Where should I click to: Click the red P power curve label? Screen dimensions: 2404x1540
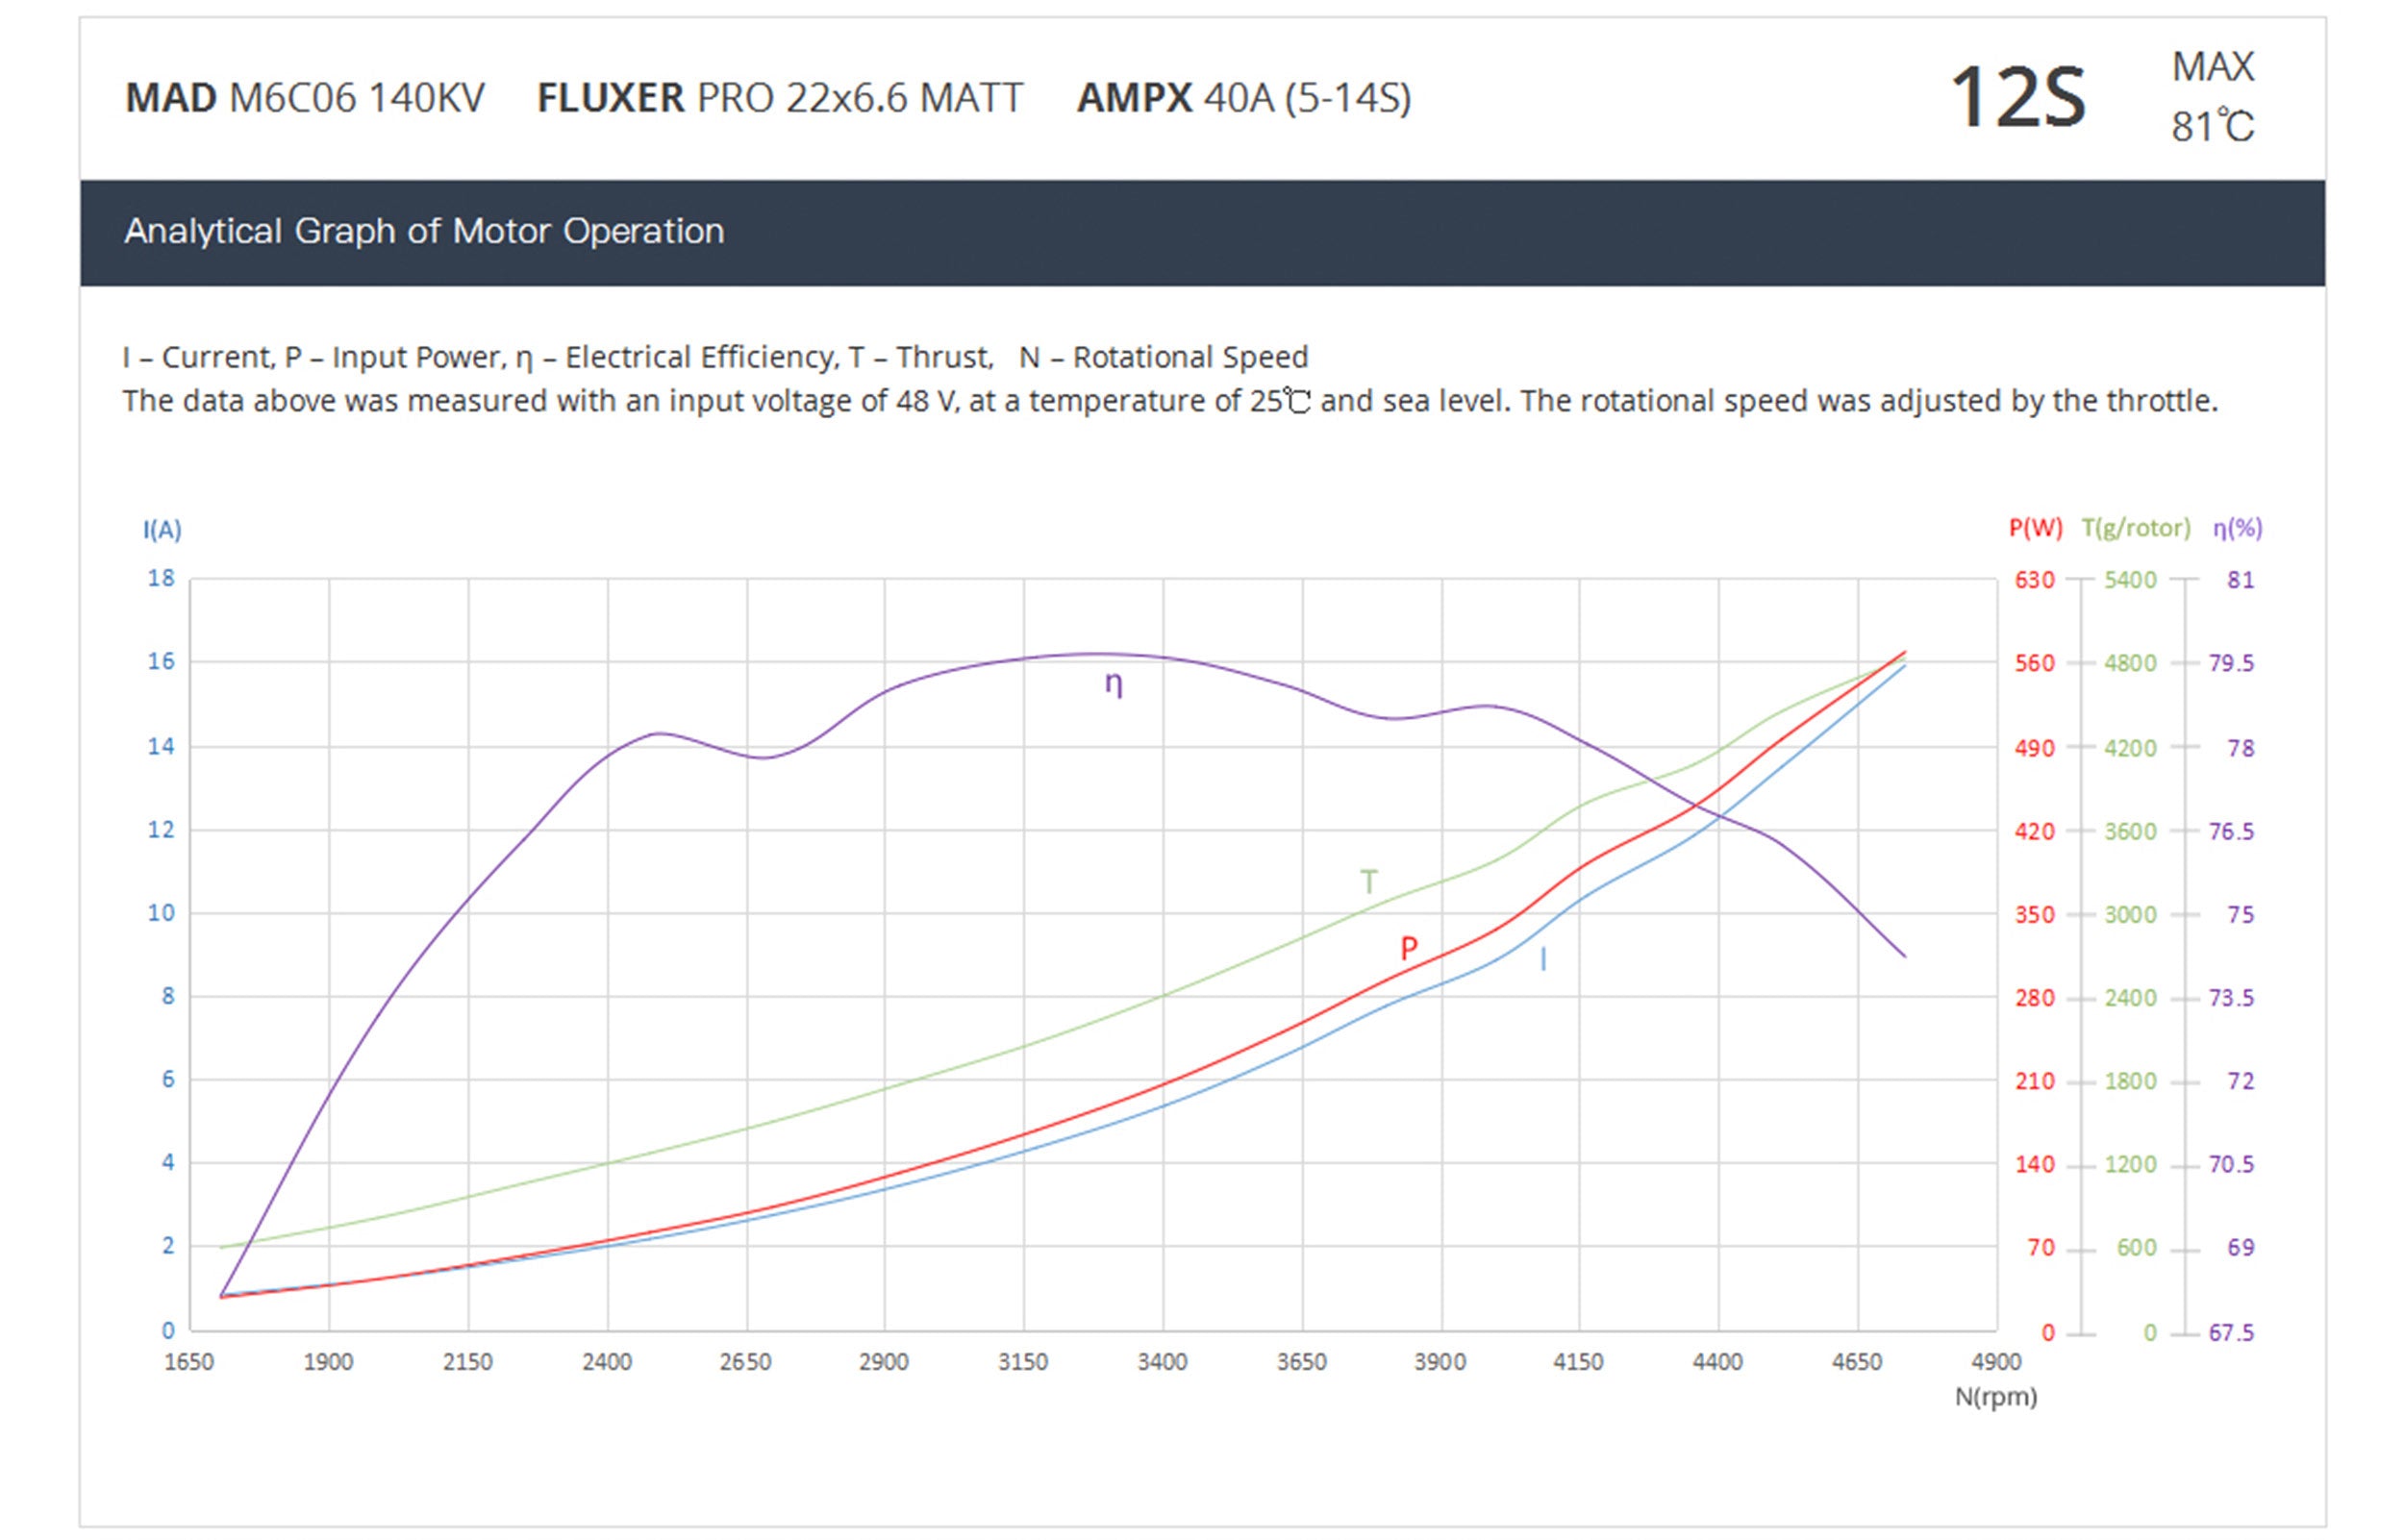(1408, 948)
